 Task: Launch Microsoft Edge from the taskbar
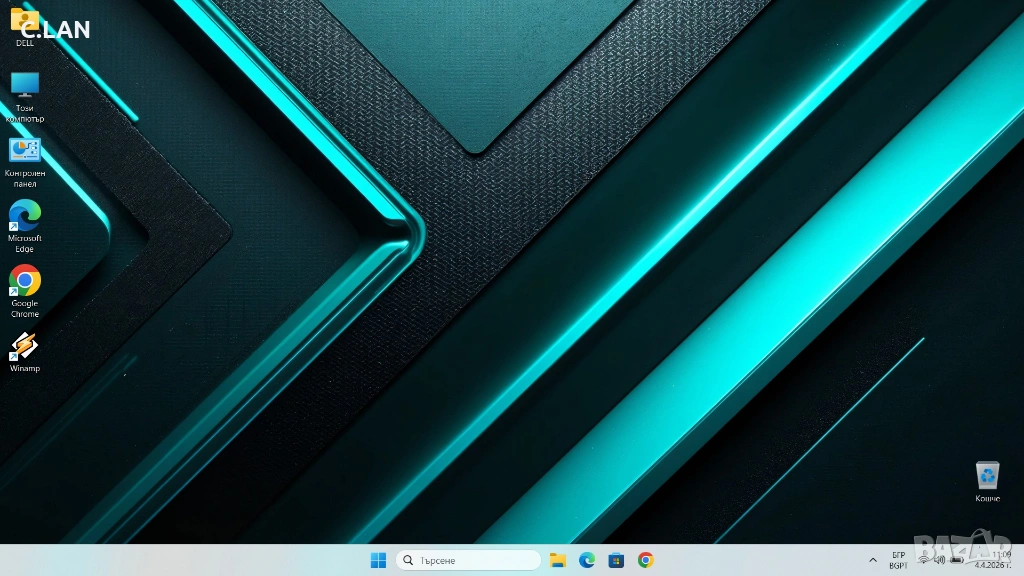pyautogui.click(x=587, y=560)
